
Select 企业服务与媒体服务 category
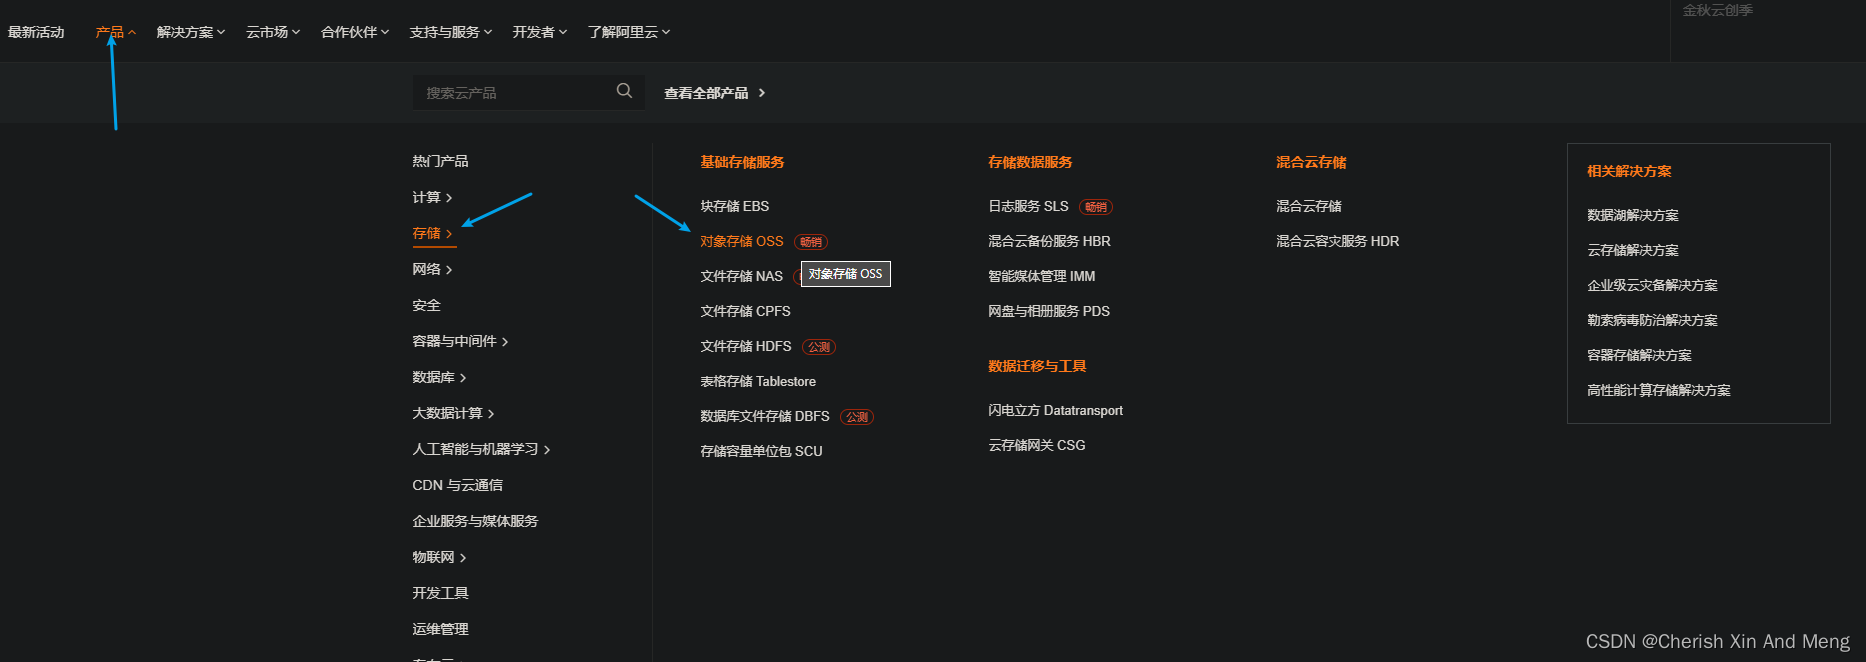pos(475,521)
